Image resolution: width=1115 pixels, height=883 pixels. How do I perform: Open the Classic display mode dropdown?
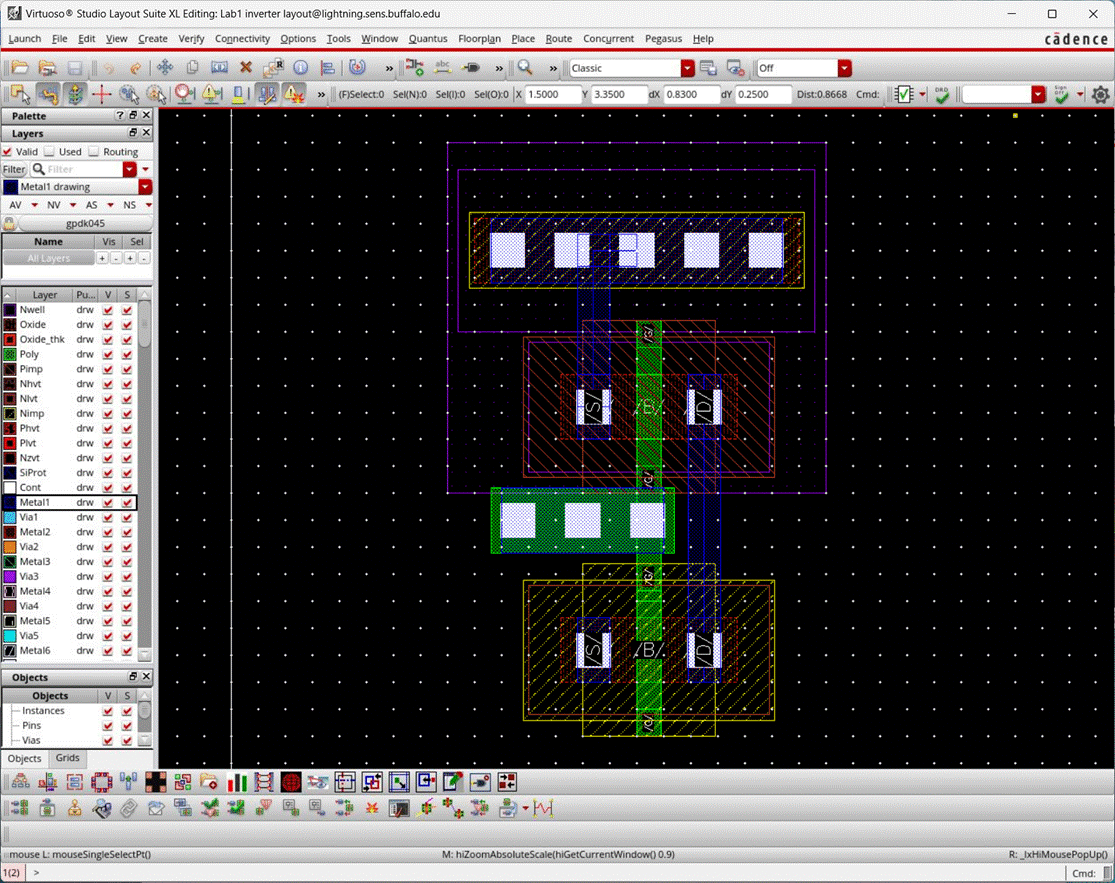click(x=686, y=68)
